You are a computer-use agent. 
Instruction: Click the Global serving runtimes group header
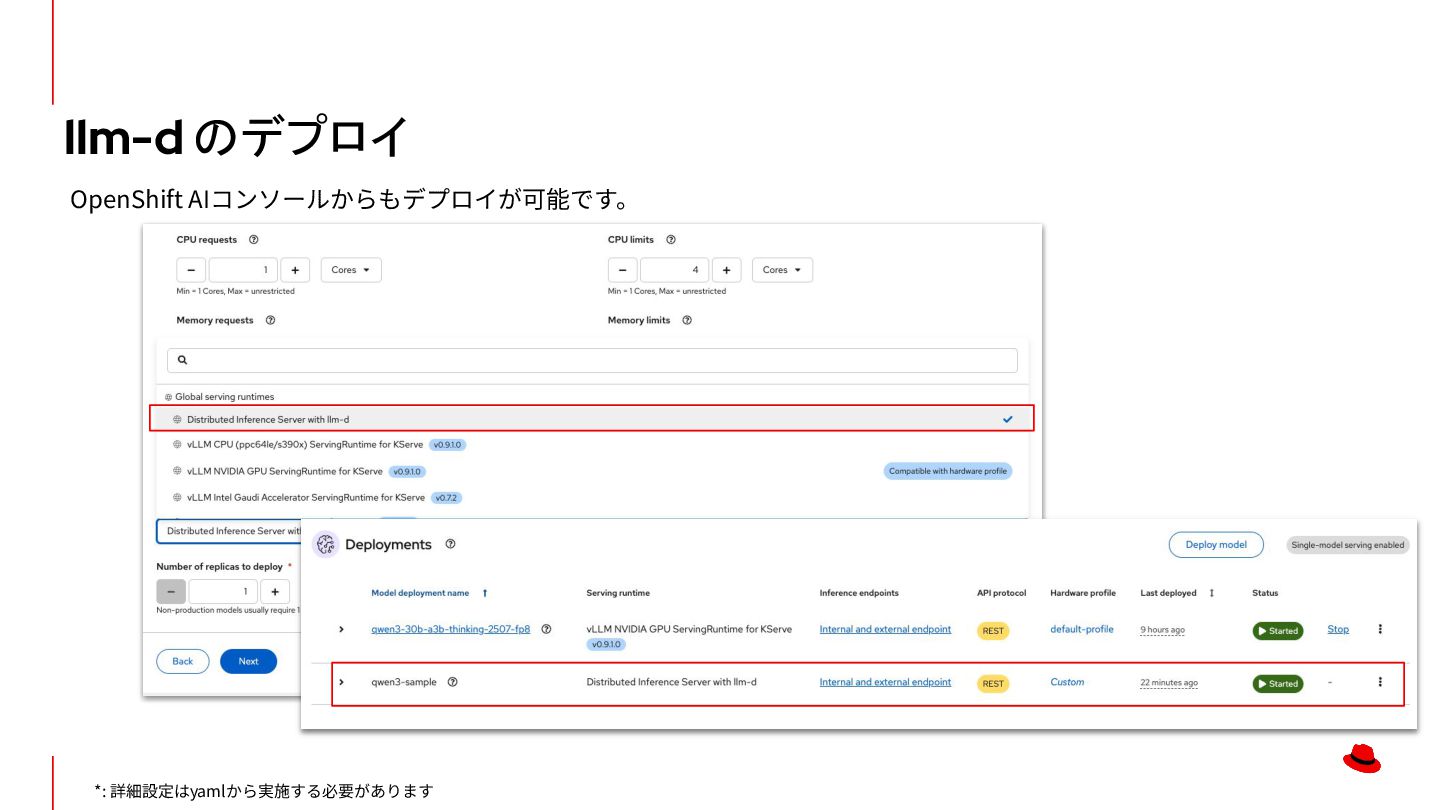point(219,397)
